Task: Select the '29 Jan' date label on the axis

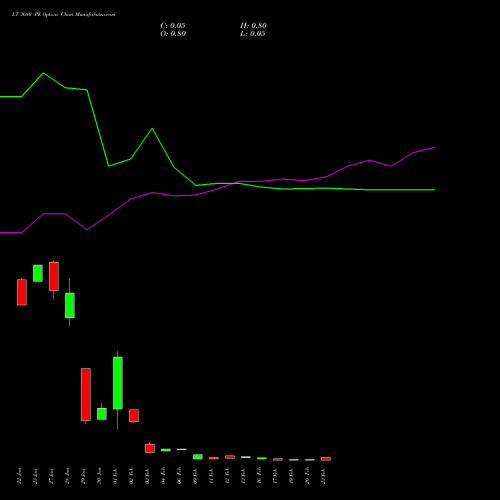Action: click(83, 476)
